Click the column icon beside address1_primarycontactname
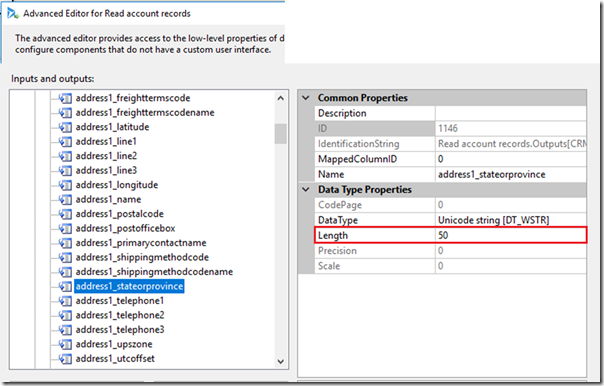 pos(65,243)
